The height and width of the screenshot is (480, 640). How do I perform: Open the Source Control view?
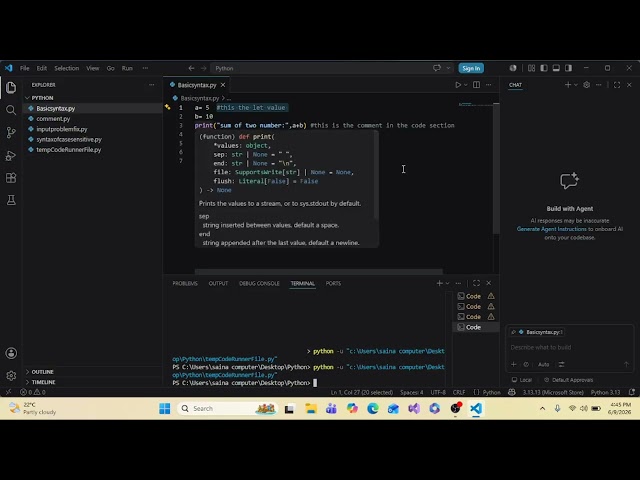click(11, 132)
